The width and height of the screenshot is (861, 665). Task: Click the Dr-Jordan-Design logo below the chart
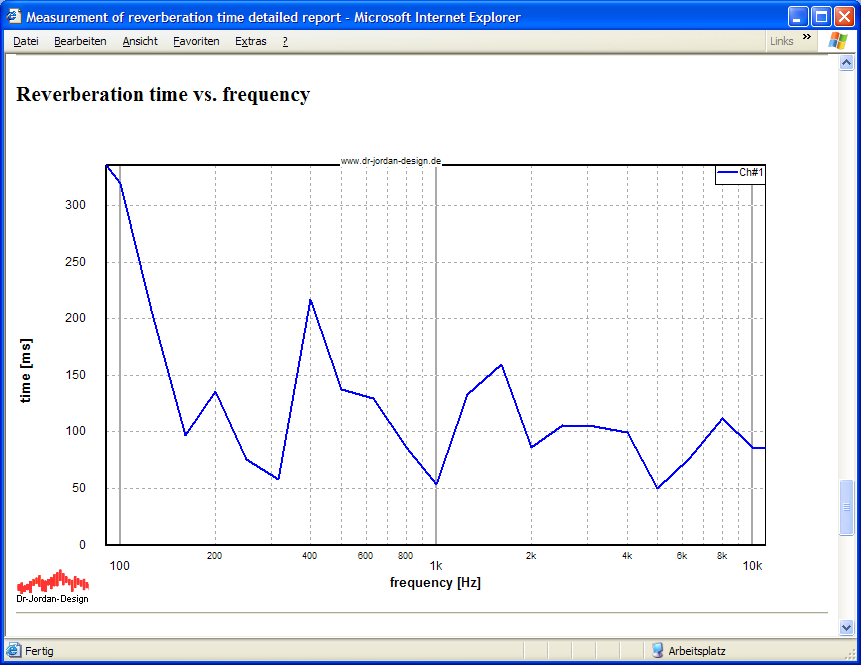(53, 586)
